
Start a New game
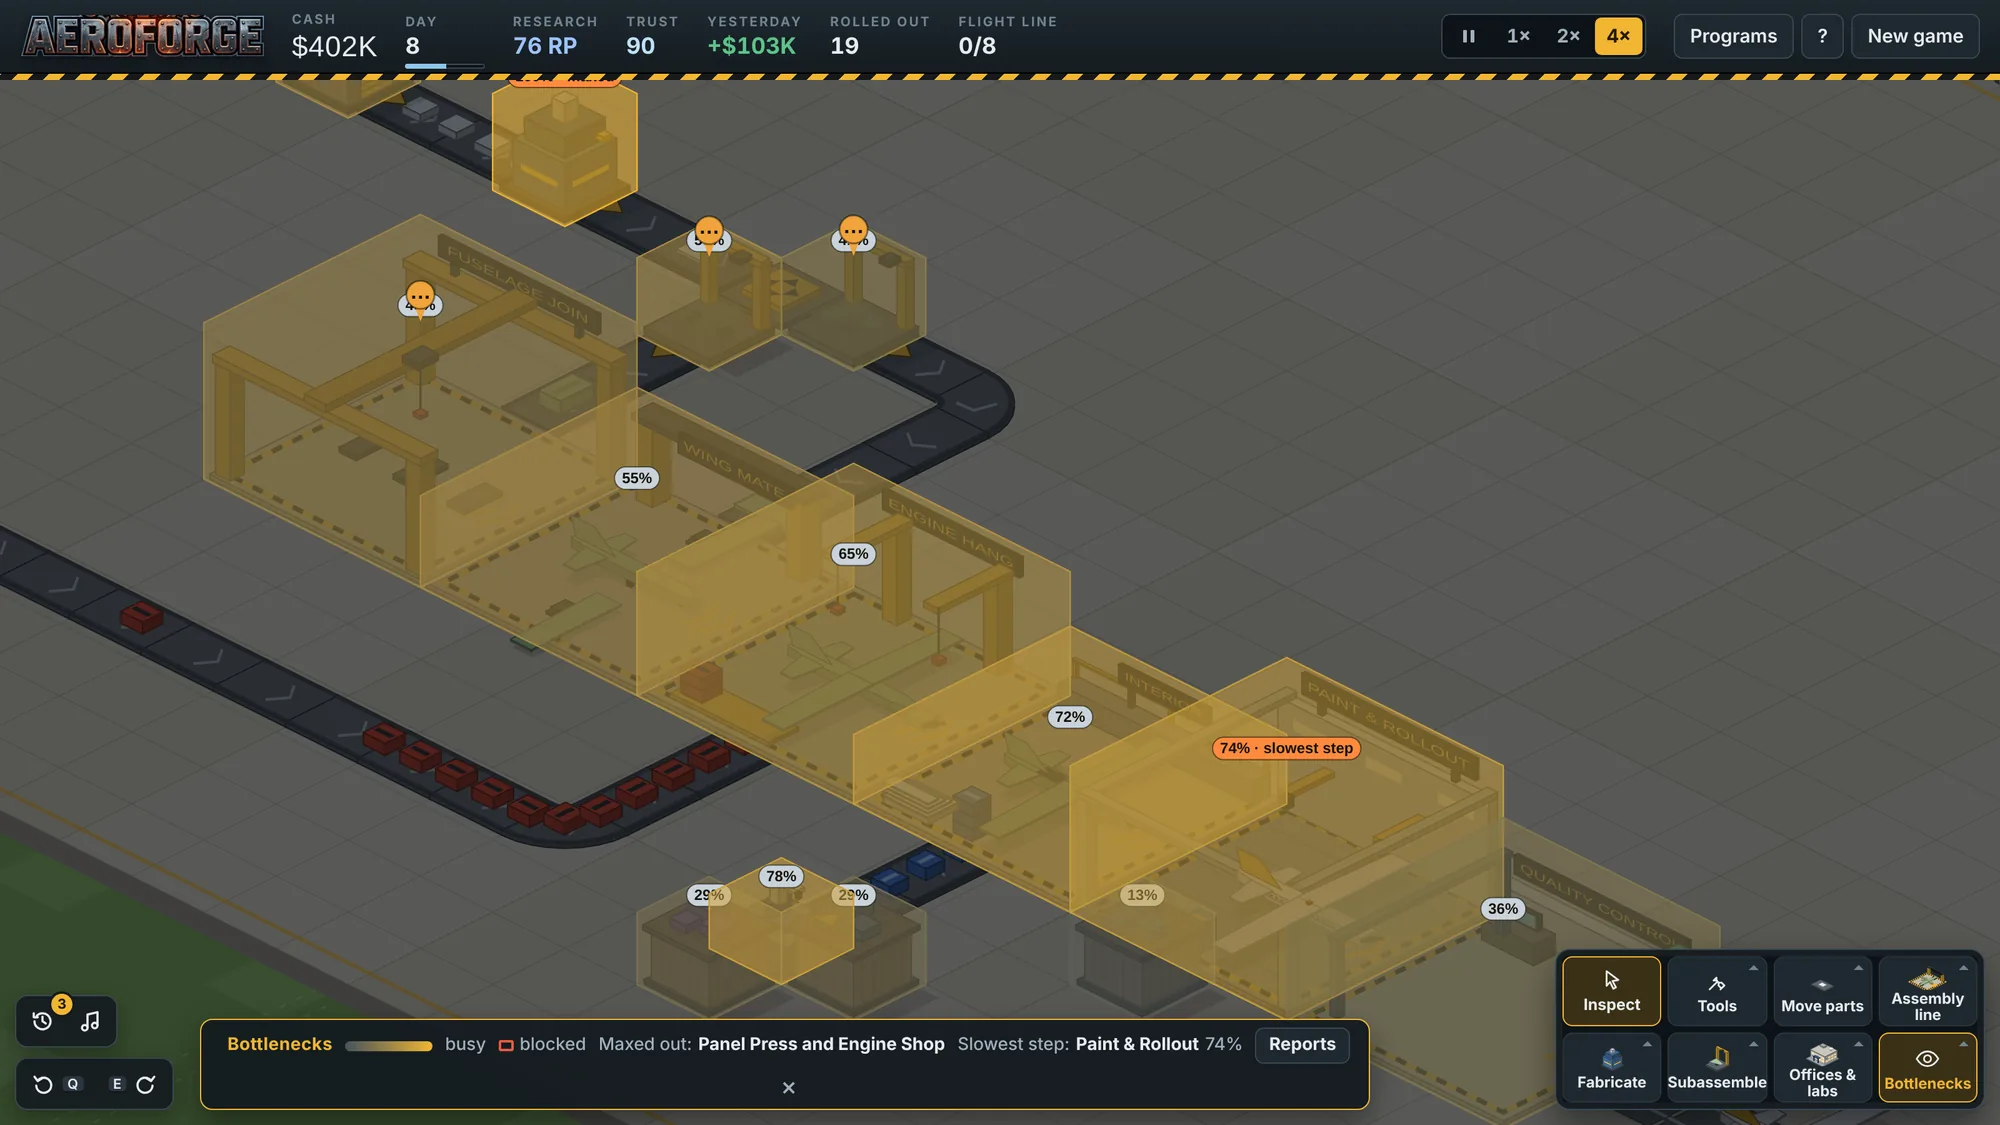click(1915, 36)
